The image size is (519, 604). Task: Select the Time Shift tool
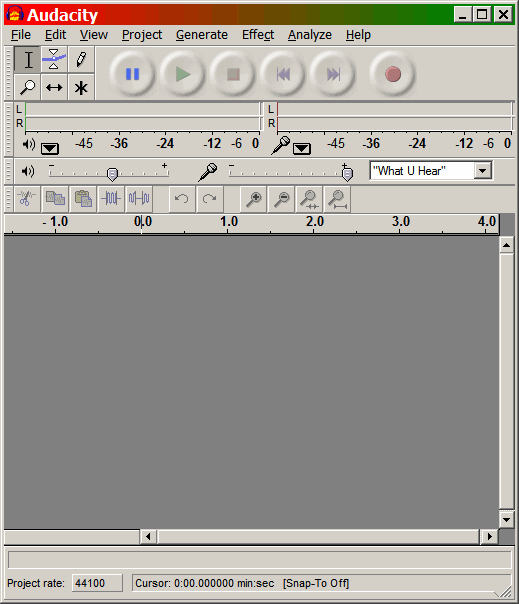tap(54, 87)
